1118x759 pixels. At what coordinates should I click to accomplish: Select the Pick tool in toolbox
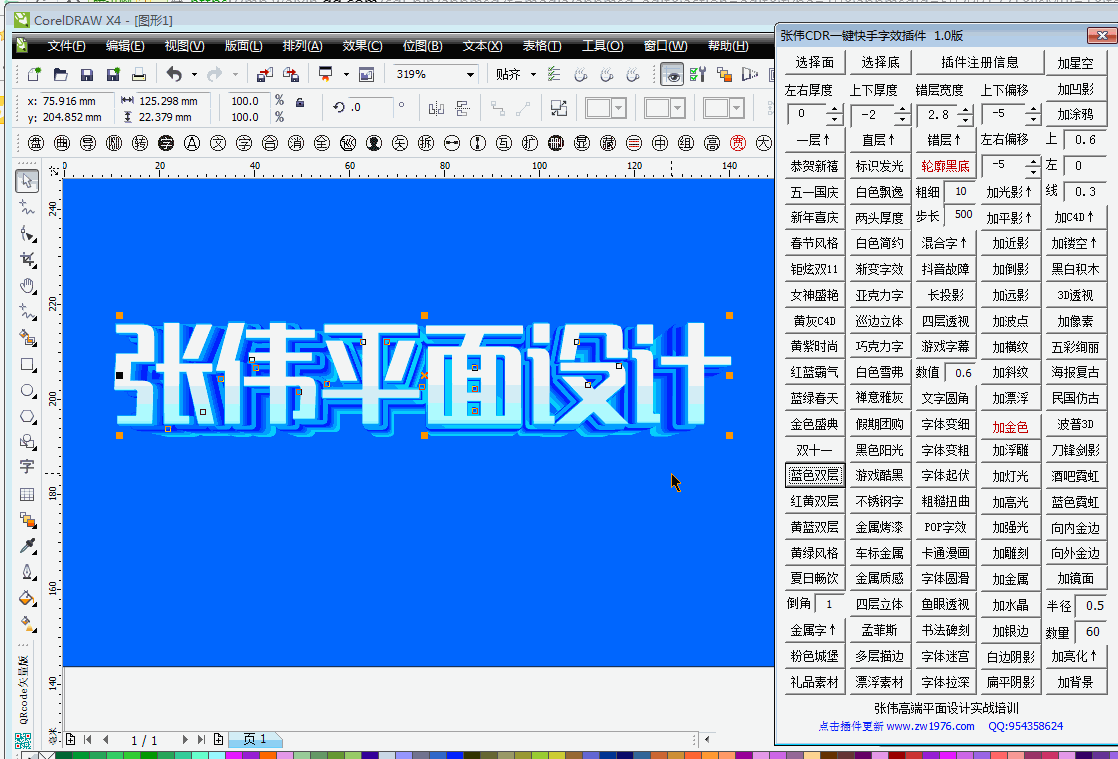(27, 181)
